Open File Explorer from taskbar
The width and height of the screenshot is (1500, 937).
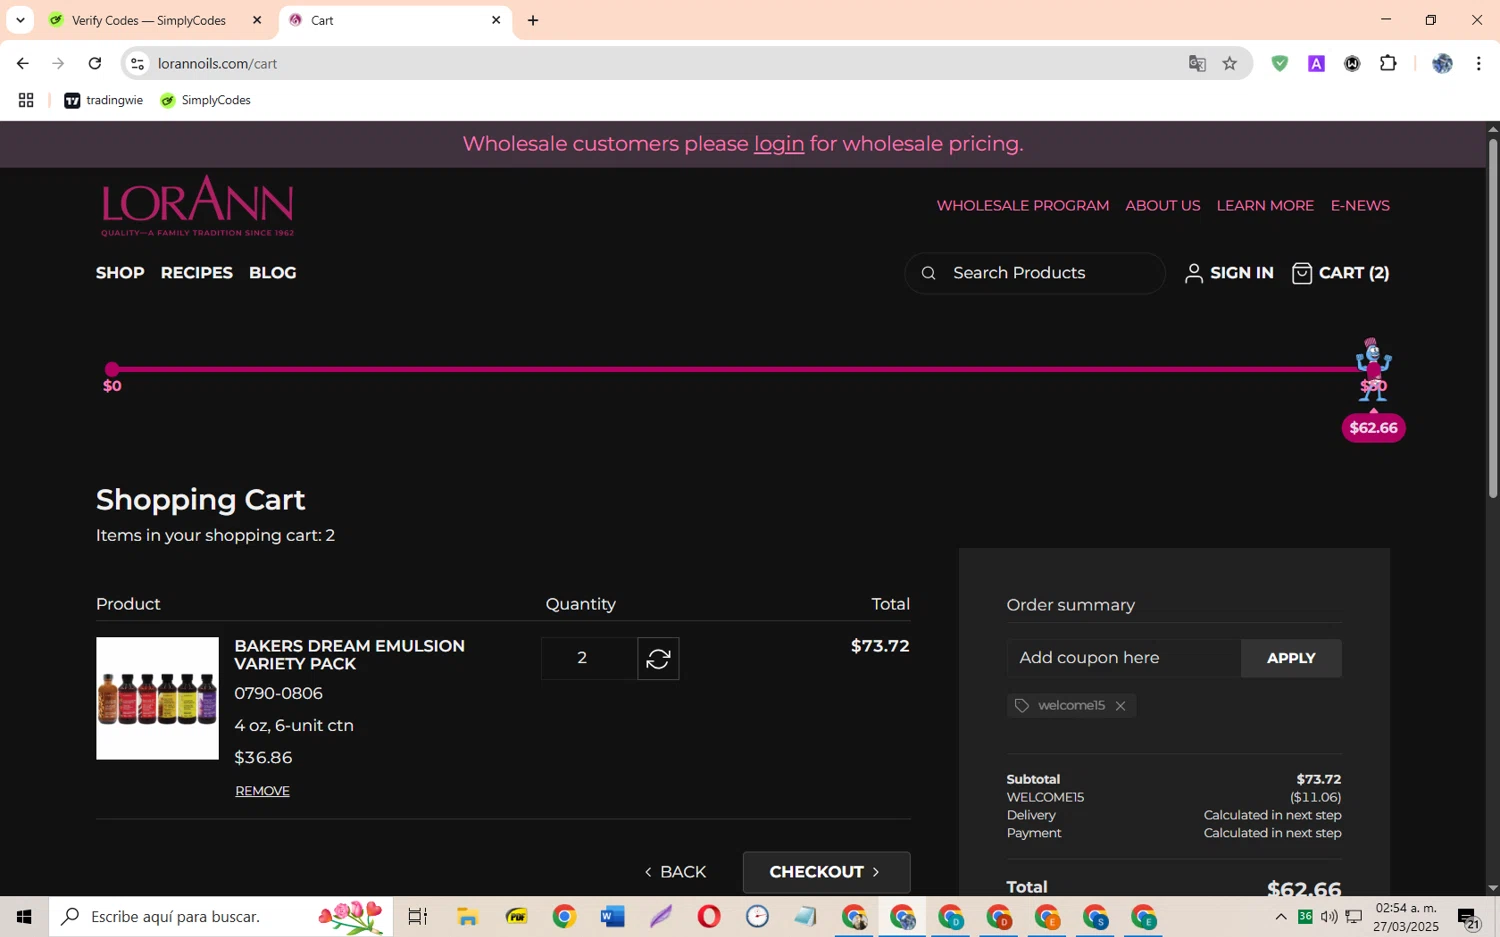467,916
